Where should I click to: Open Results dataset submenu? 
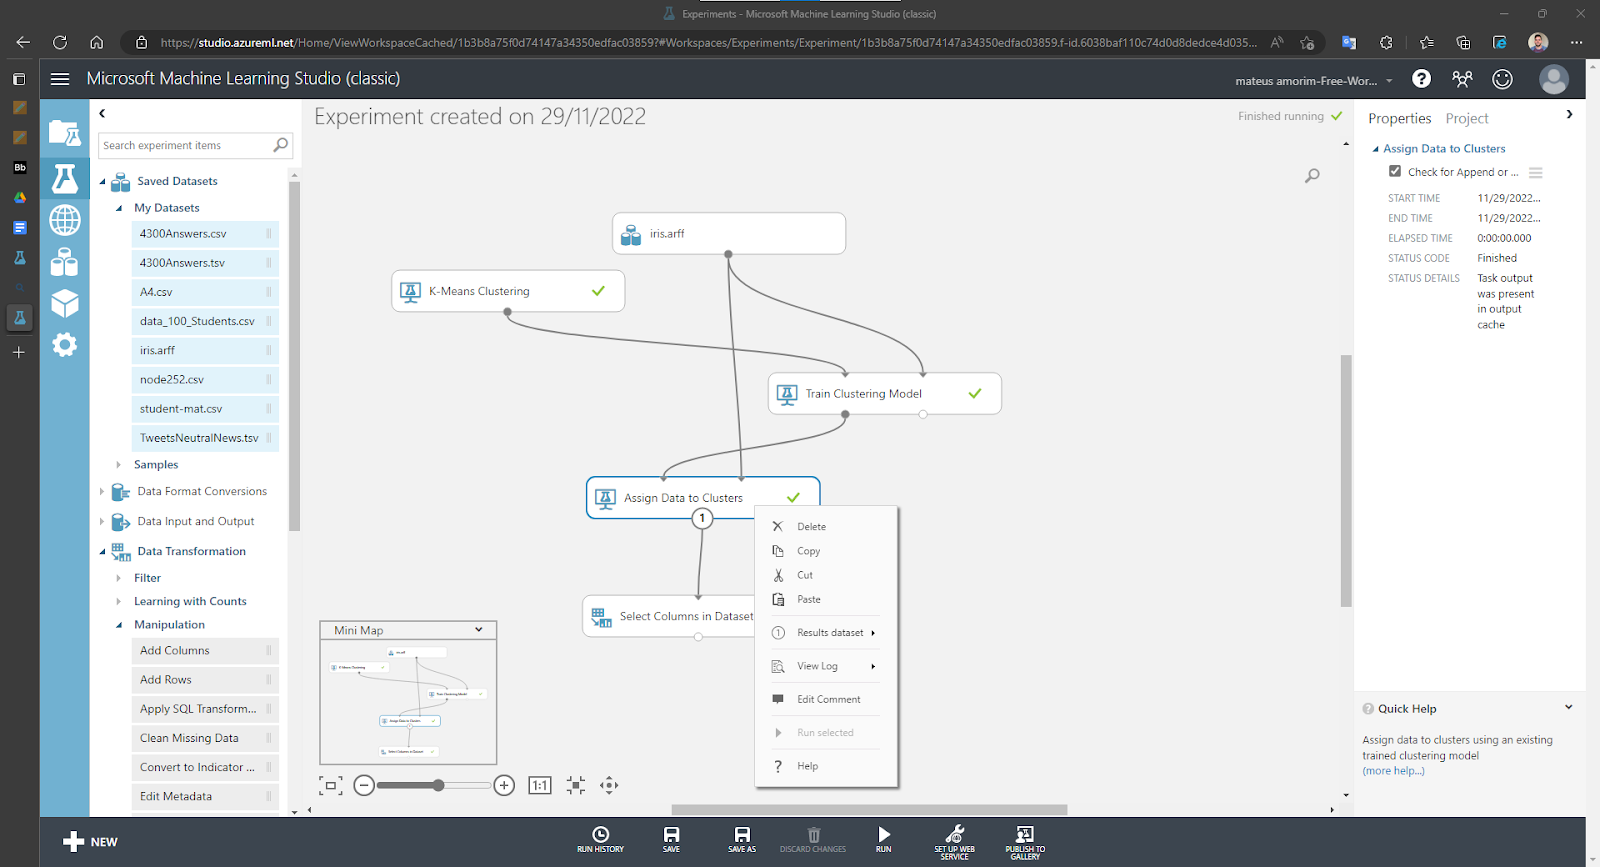tap(826, 632)
